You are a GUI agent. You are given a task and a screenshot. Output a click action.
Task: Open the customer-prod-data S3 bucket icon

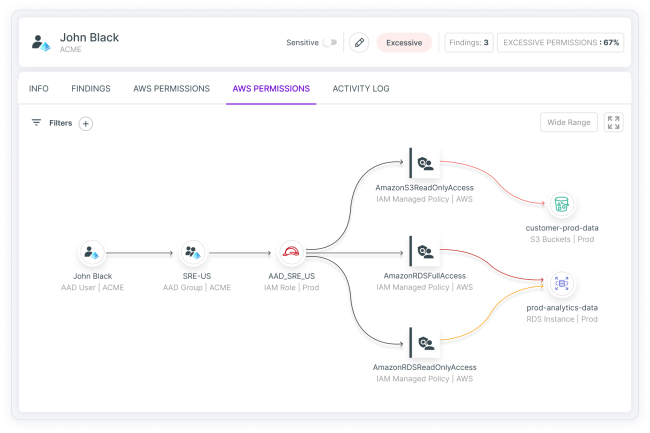tap(561, 205)
